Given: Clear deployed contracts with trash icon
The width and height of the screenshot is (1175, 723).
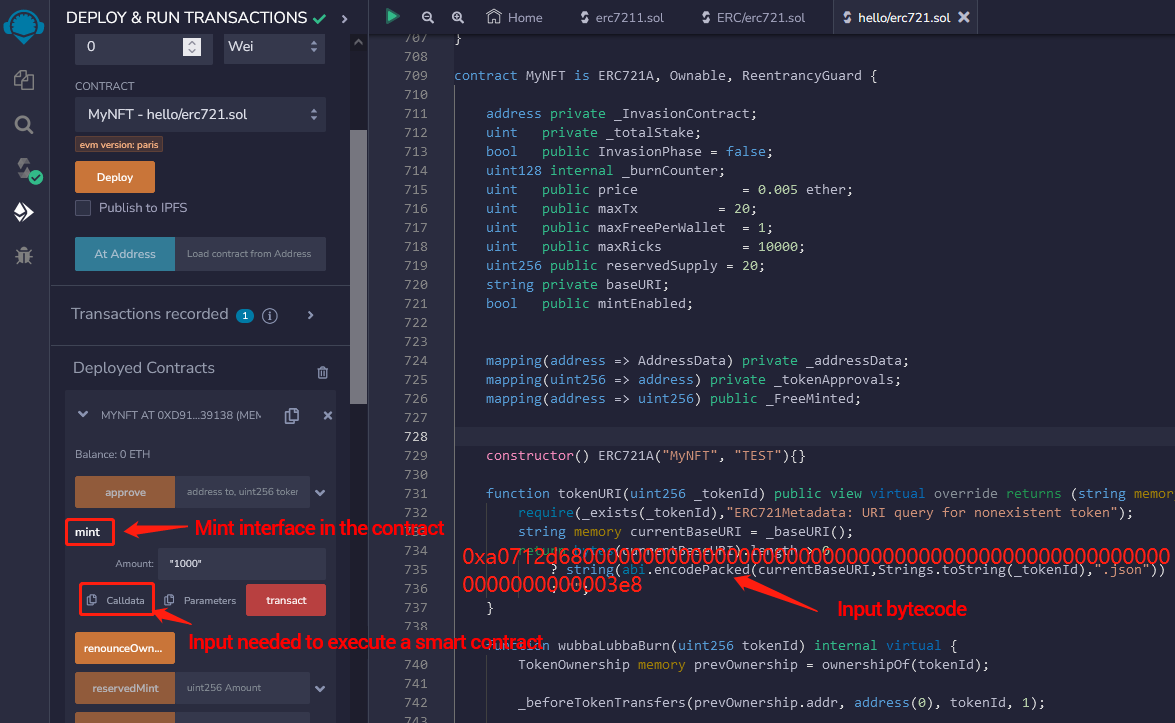Looking at the screenshot, I should pos(322,372).
